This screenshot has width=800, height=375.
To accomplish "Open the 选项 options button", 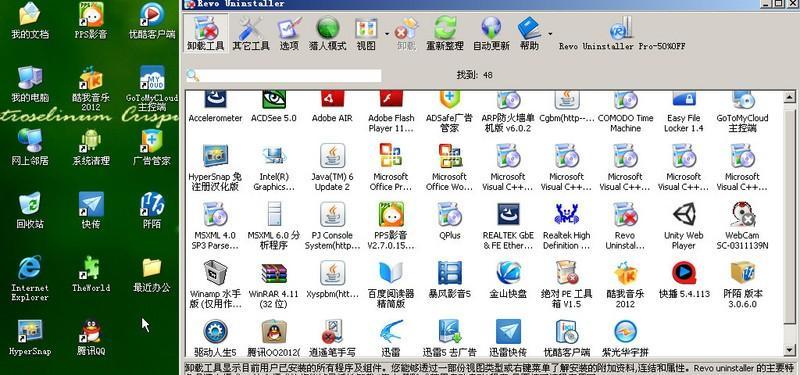I will (x=289, y=33).
